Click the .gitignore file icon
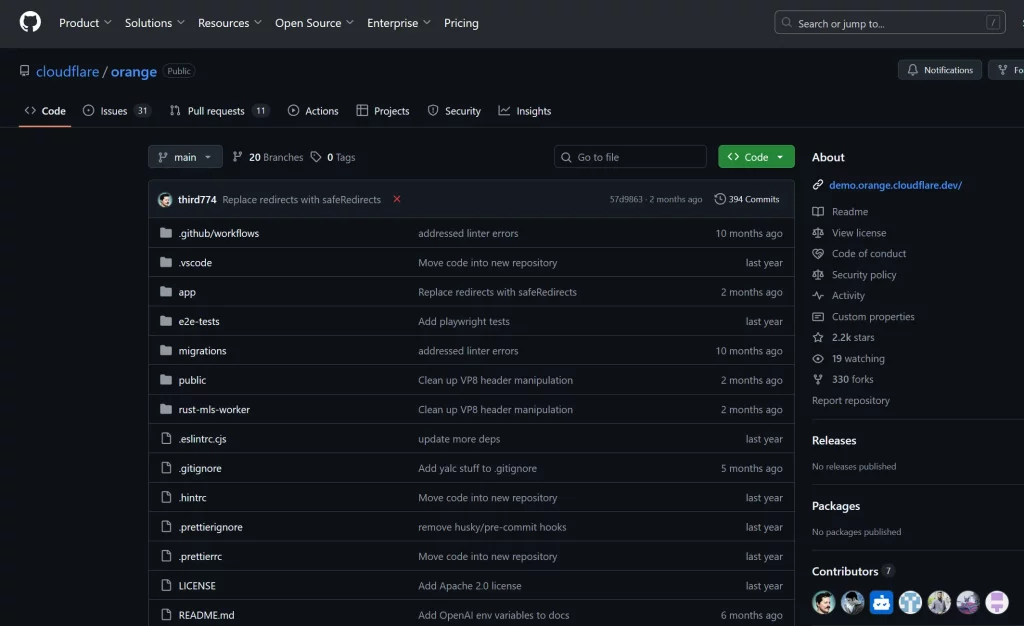Viewport: 1024px width, 626px height. tap(166, 468)
